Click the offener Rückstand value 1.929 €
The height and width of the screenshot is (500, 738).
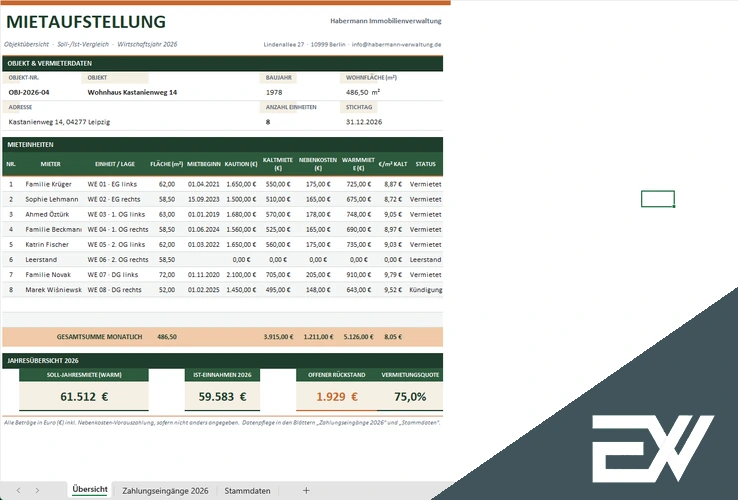(x=337, y=396)
